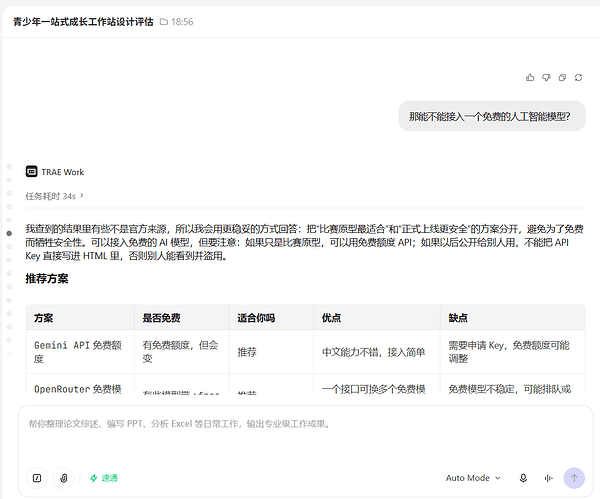Open the slash command icon in the input bar

[37, 478]
